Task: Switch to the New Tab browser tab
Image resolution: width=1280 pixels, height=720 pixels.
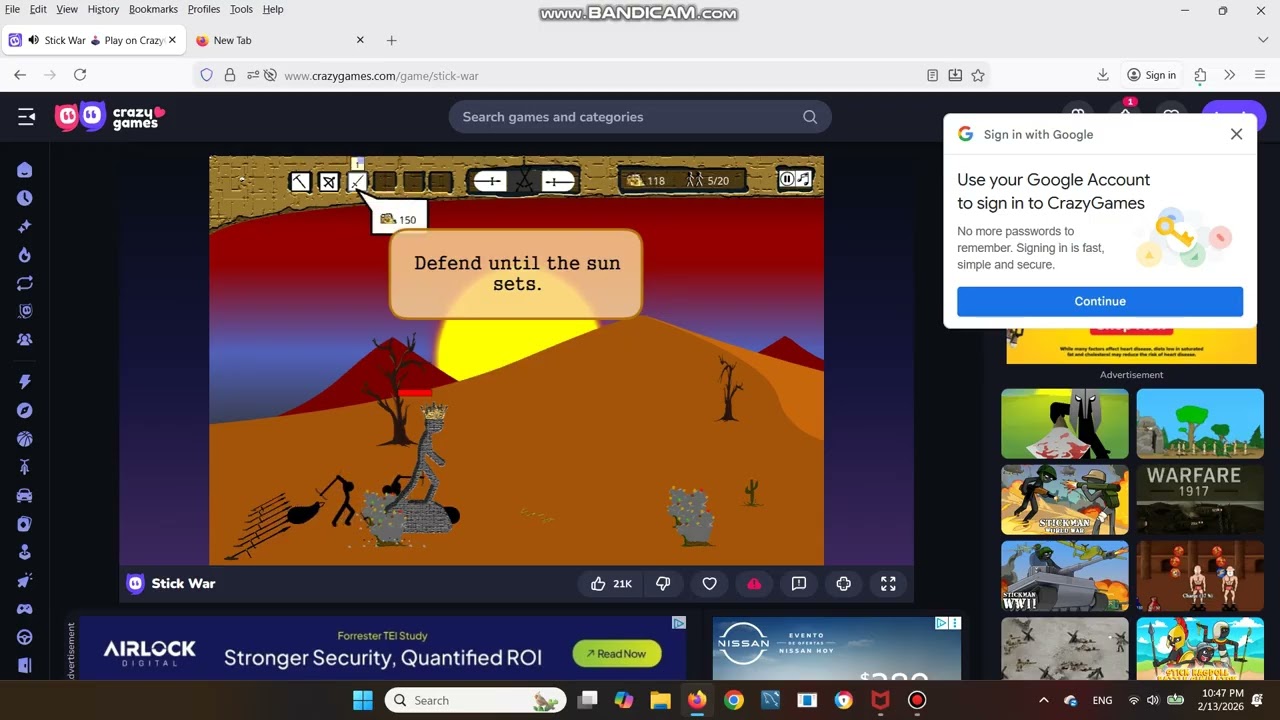Action: coord(280,40)
